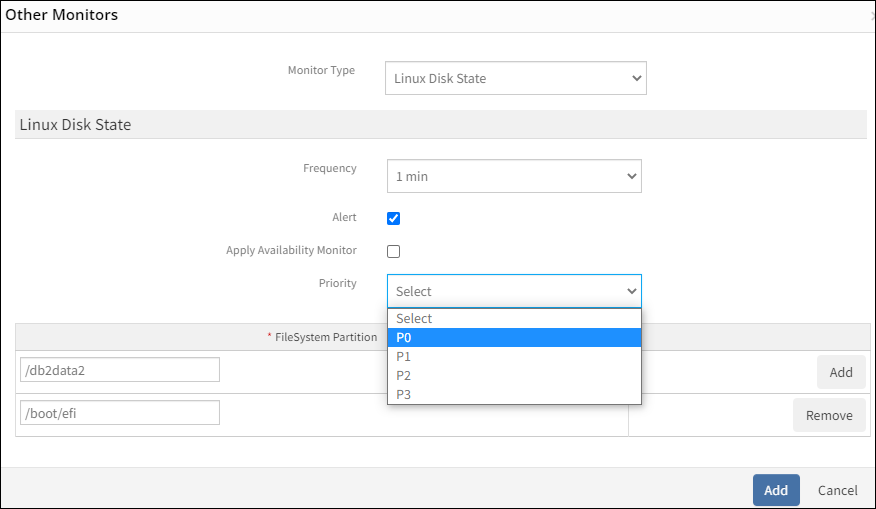
Task: Remove the /boot/efi partition row
Action: click(x=829, y=415)
